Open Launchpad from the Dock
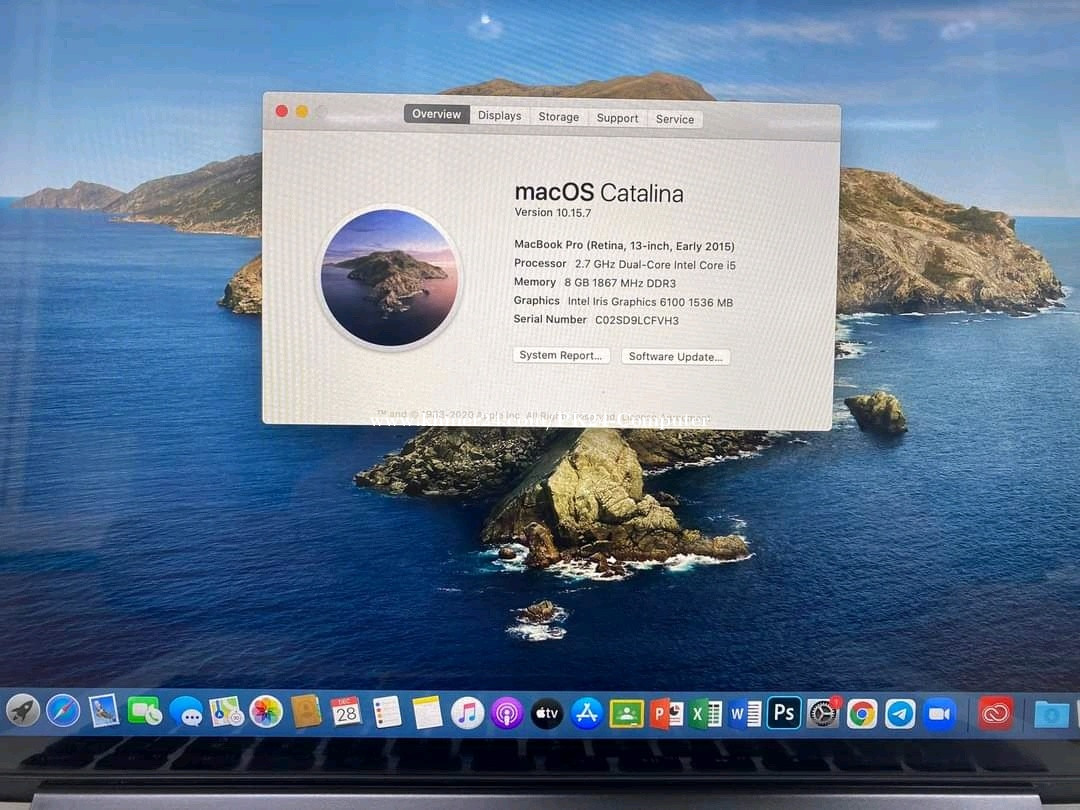 pos(23,710)
